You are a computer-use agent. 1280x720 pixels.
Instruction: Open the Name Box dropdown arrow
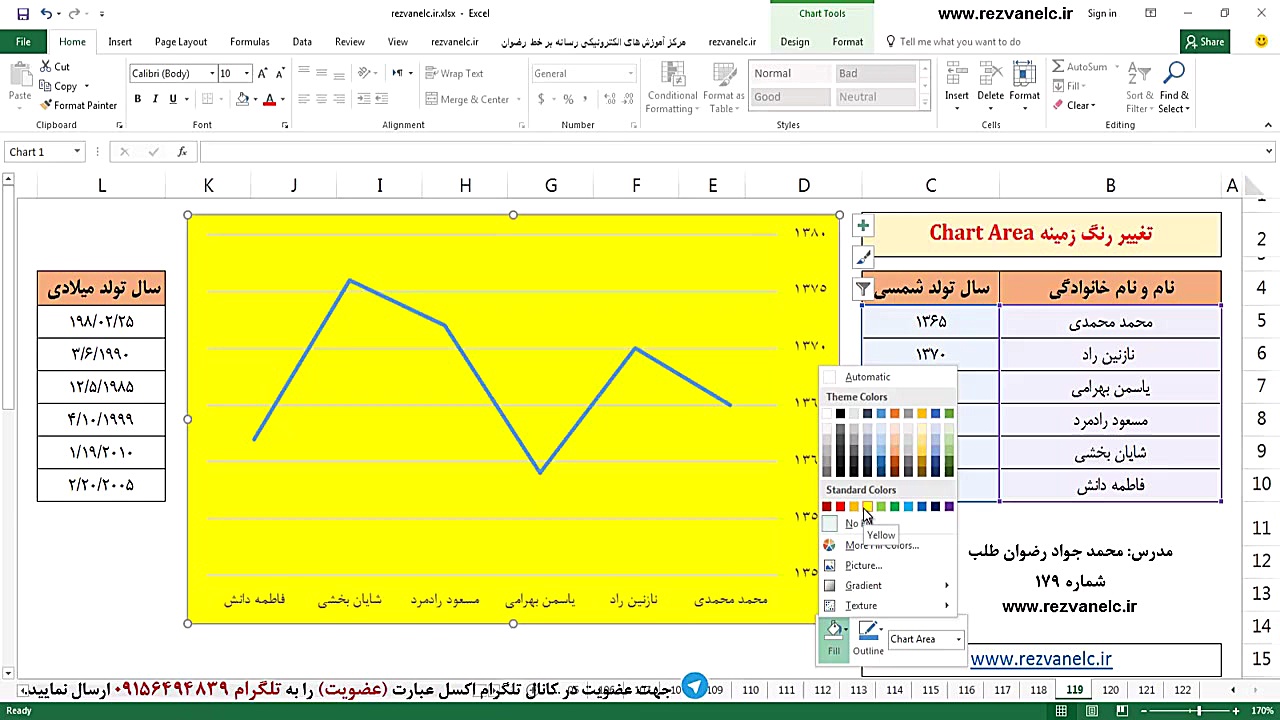click(76, 152)
